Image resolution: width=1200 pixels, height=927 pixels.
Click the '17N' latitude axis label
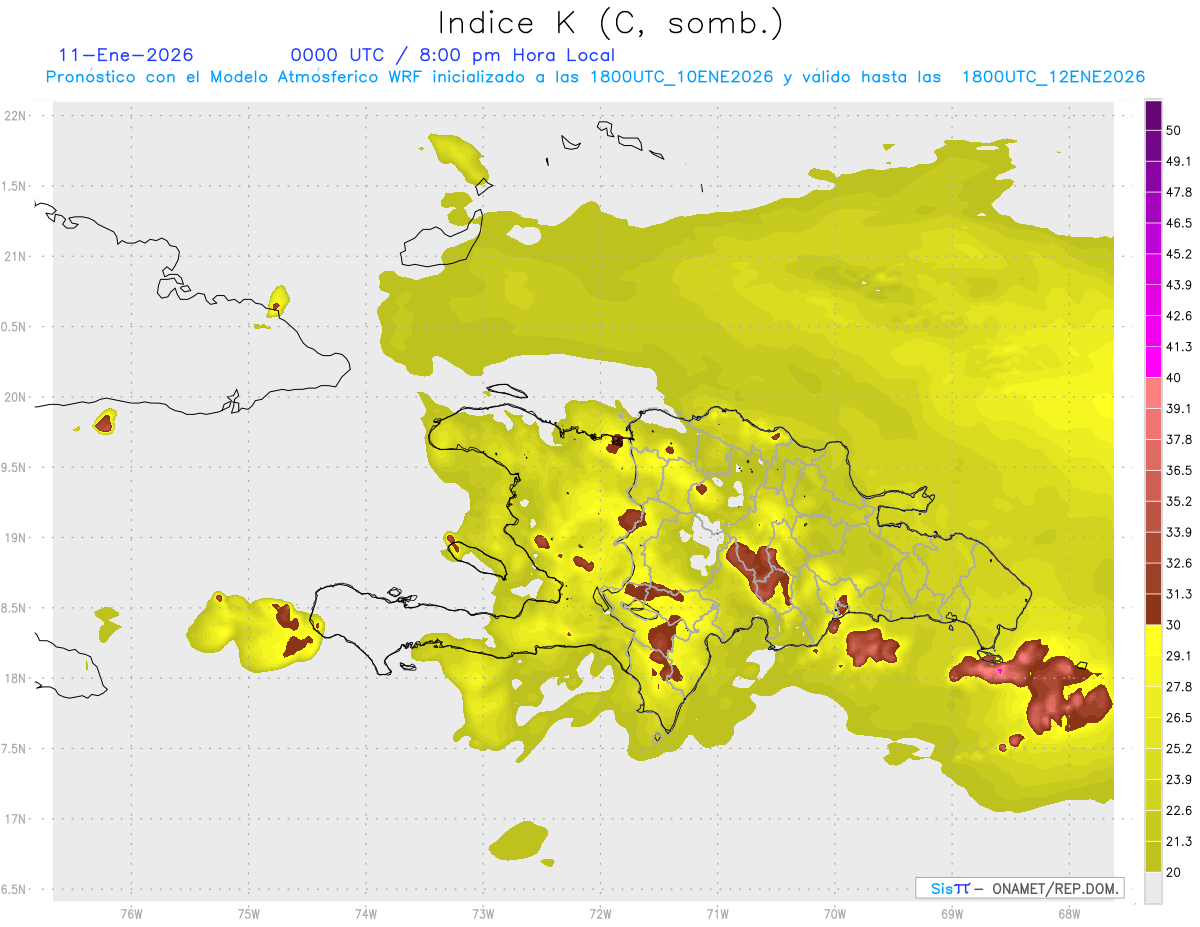tap(15, 820)
